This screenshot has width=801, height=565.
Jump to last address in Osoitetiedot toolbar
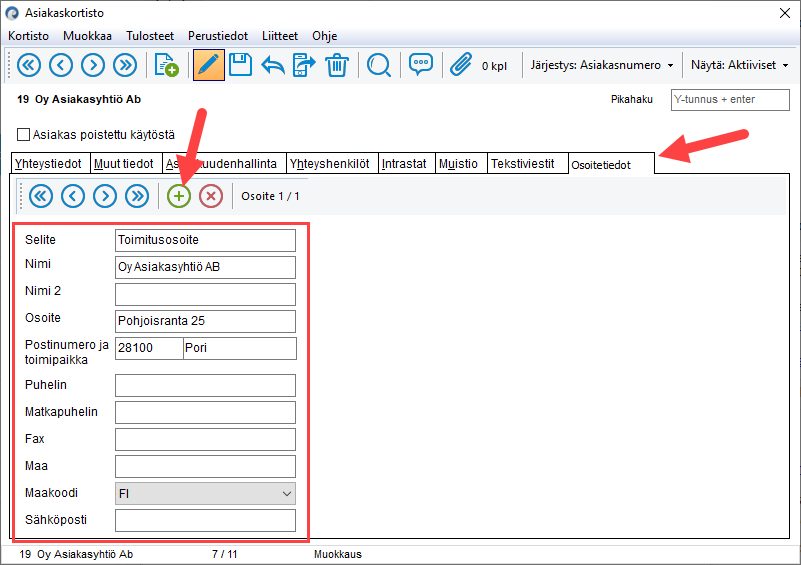point(137,196)
